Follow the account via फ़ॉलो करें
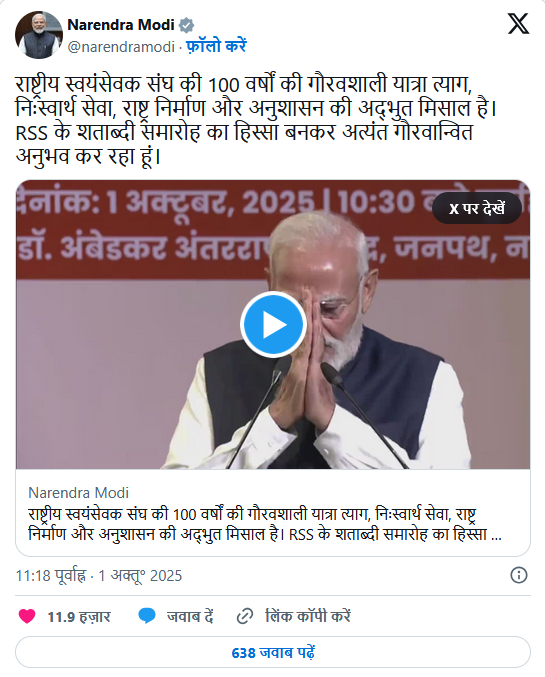 [216, 46]
